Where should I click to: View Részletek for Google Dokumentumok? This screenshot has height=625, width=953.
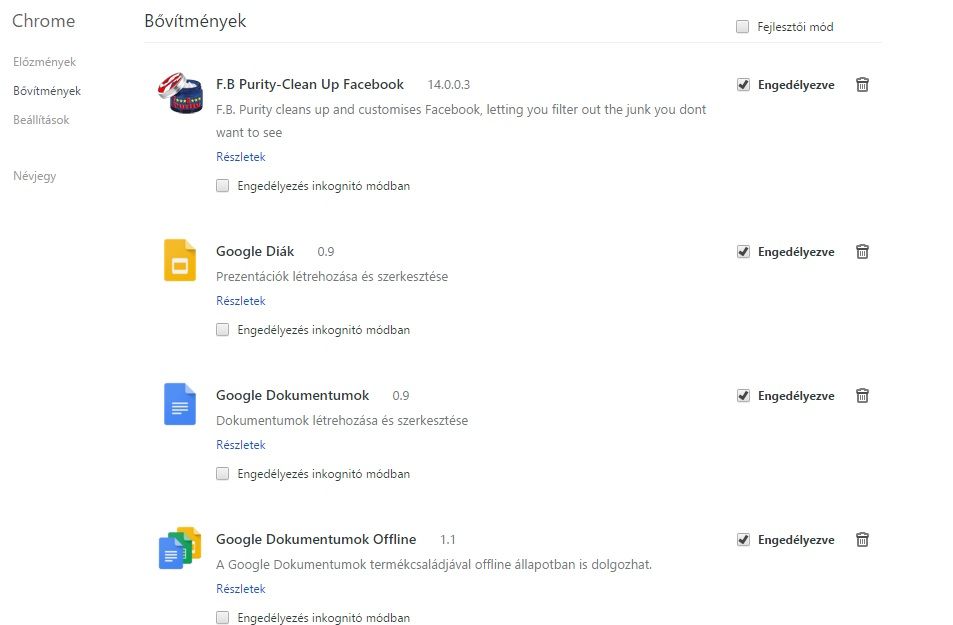click(240, 445)
